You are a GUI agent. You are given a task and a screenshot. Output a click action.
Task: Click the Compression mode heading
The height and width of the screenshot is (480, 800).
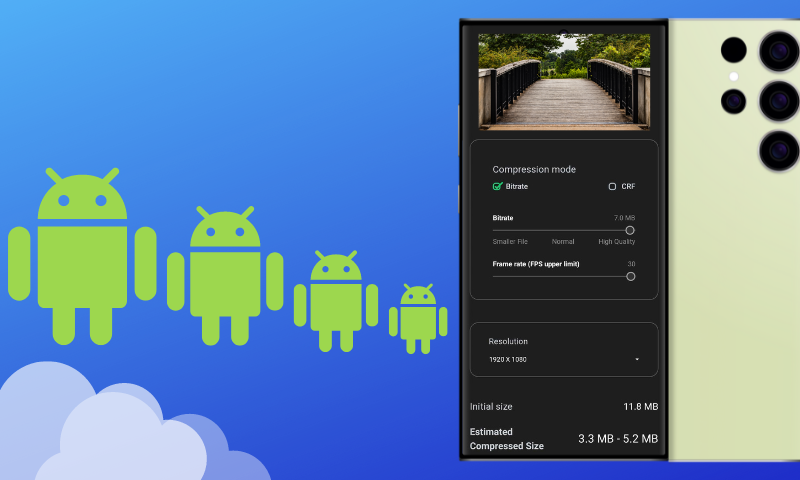[x=534, y=169]
